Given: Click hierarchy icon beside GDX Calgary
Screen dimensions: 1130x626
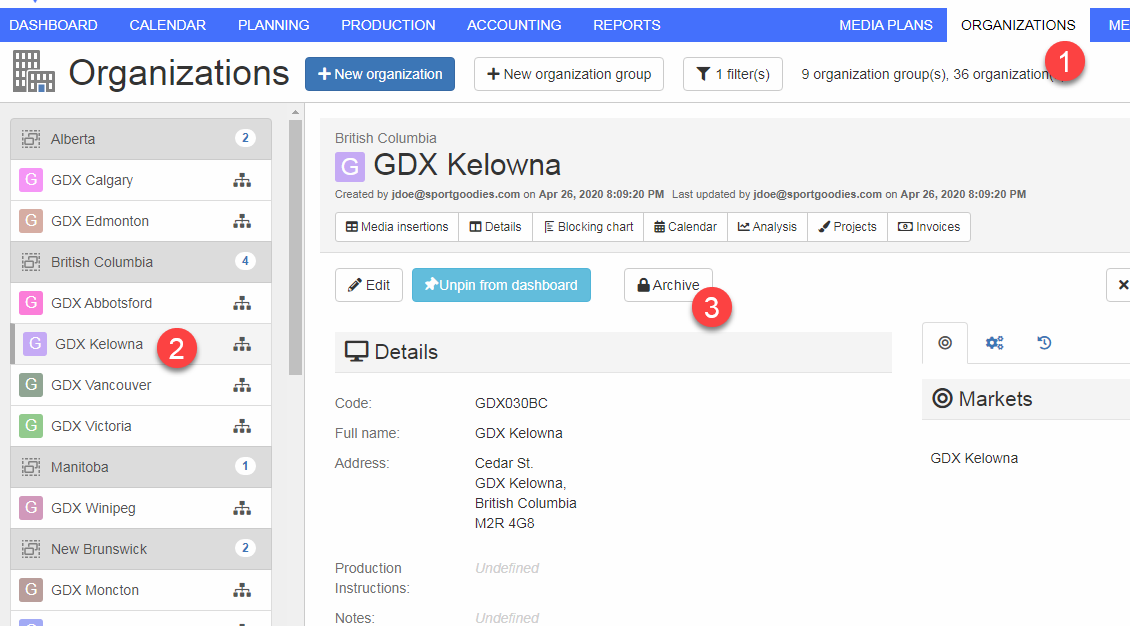Looking at the screenshot, I should 242,181.
